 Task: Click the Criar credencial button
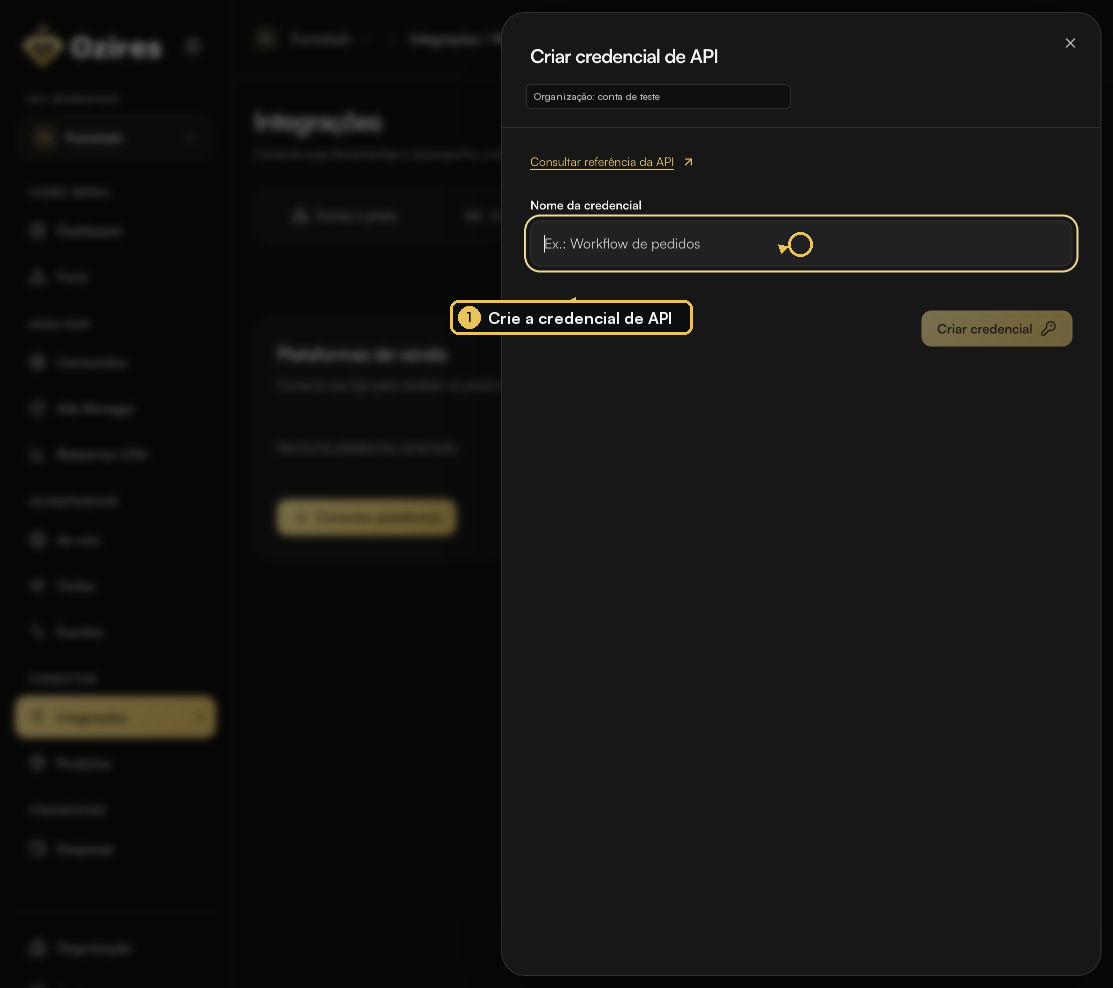click(996, 329)
